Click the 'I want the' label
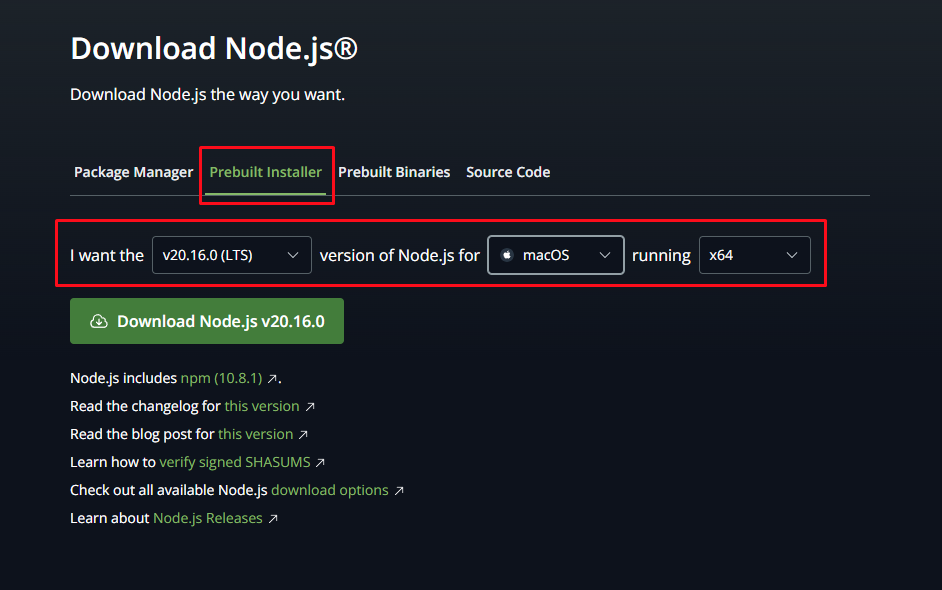Viewport: 942px width, 590px height. click(x=107, y=255)
